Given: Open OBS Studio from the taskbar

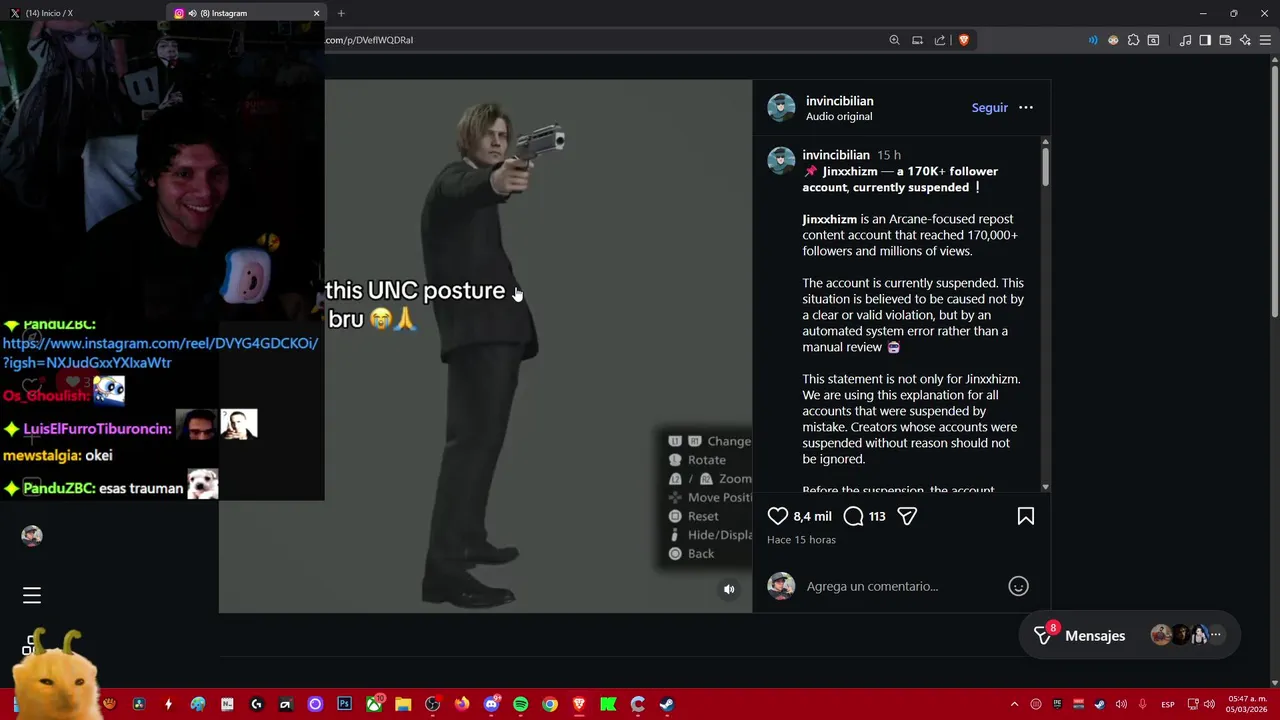Looking at the screenshot, I should tap(432, 704).
